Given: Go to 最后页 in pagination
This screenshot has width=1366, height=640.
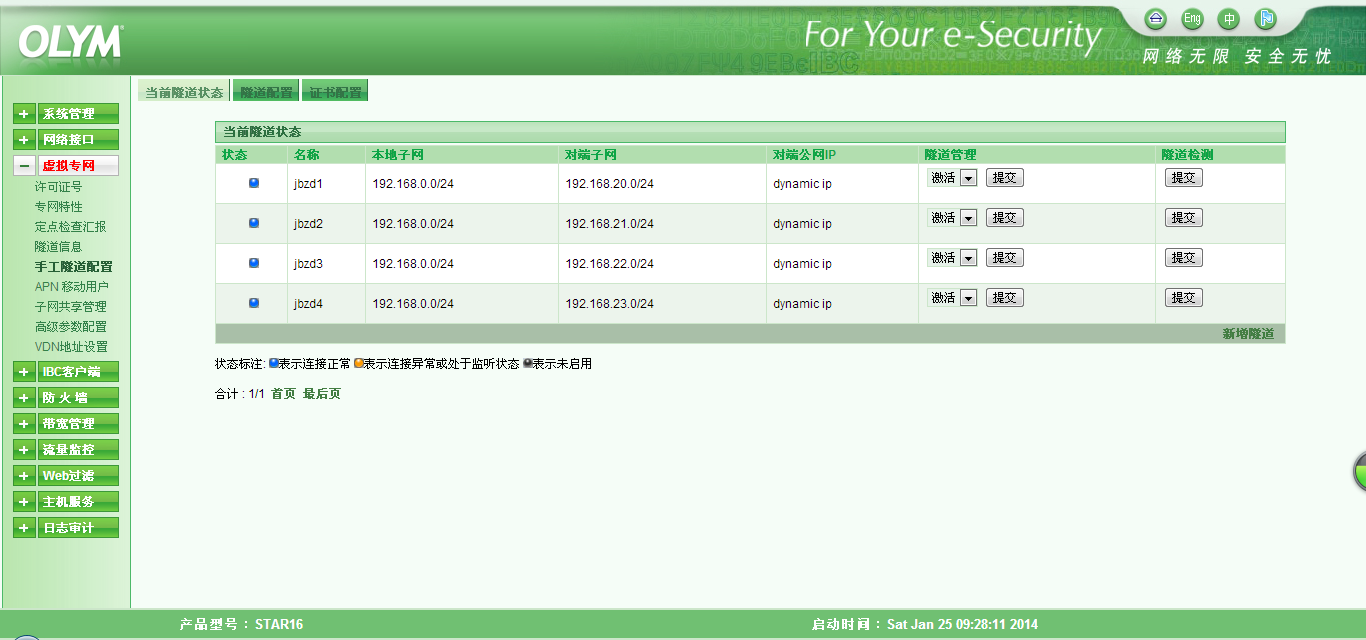Looking at the screenshot, I should click(x=322, y=394).
